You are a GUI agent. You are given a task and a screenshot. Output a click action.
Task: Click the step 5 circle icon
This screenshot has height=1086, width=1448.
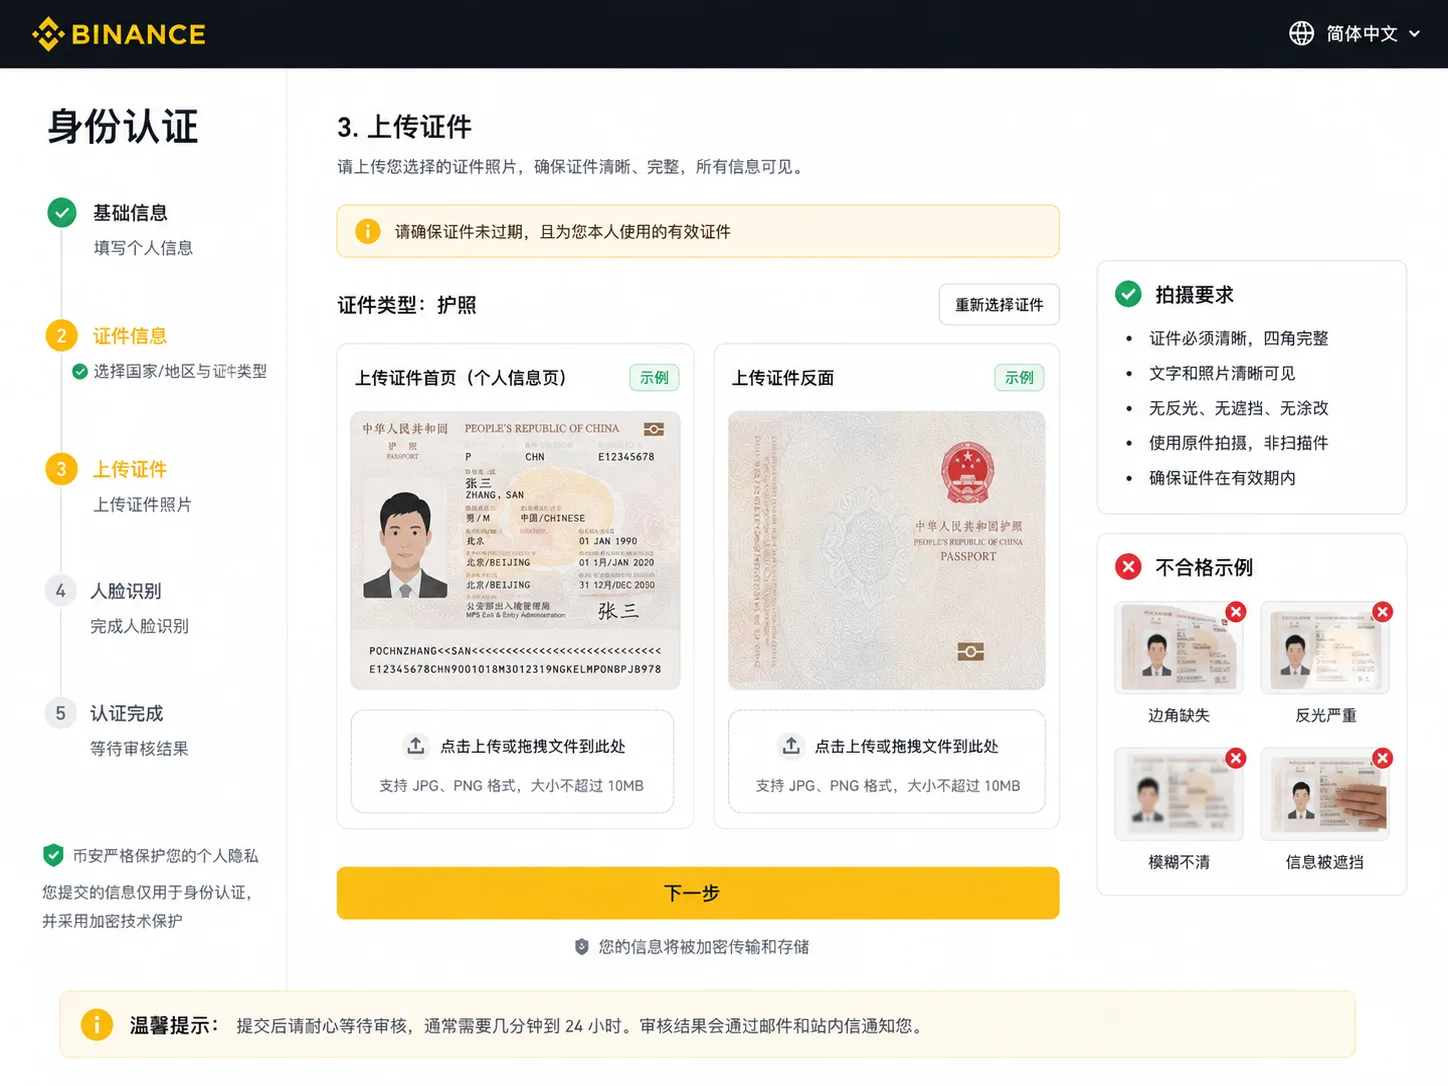click(60, 713)
